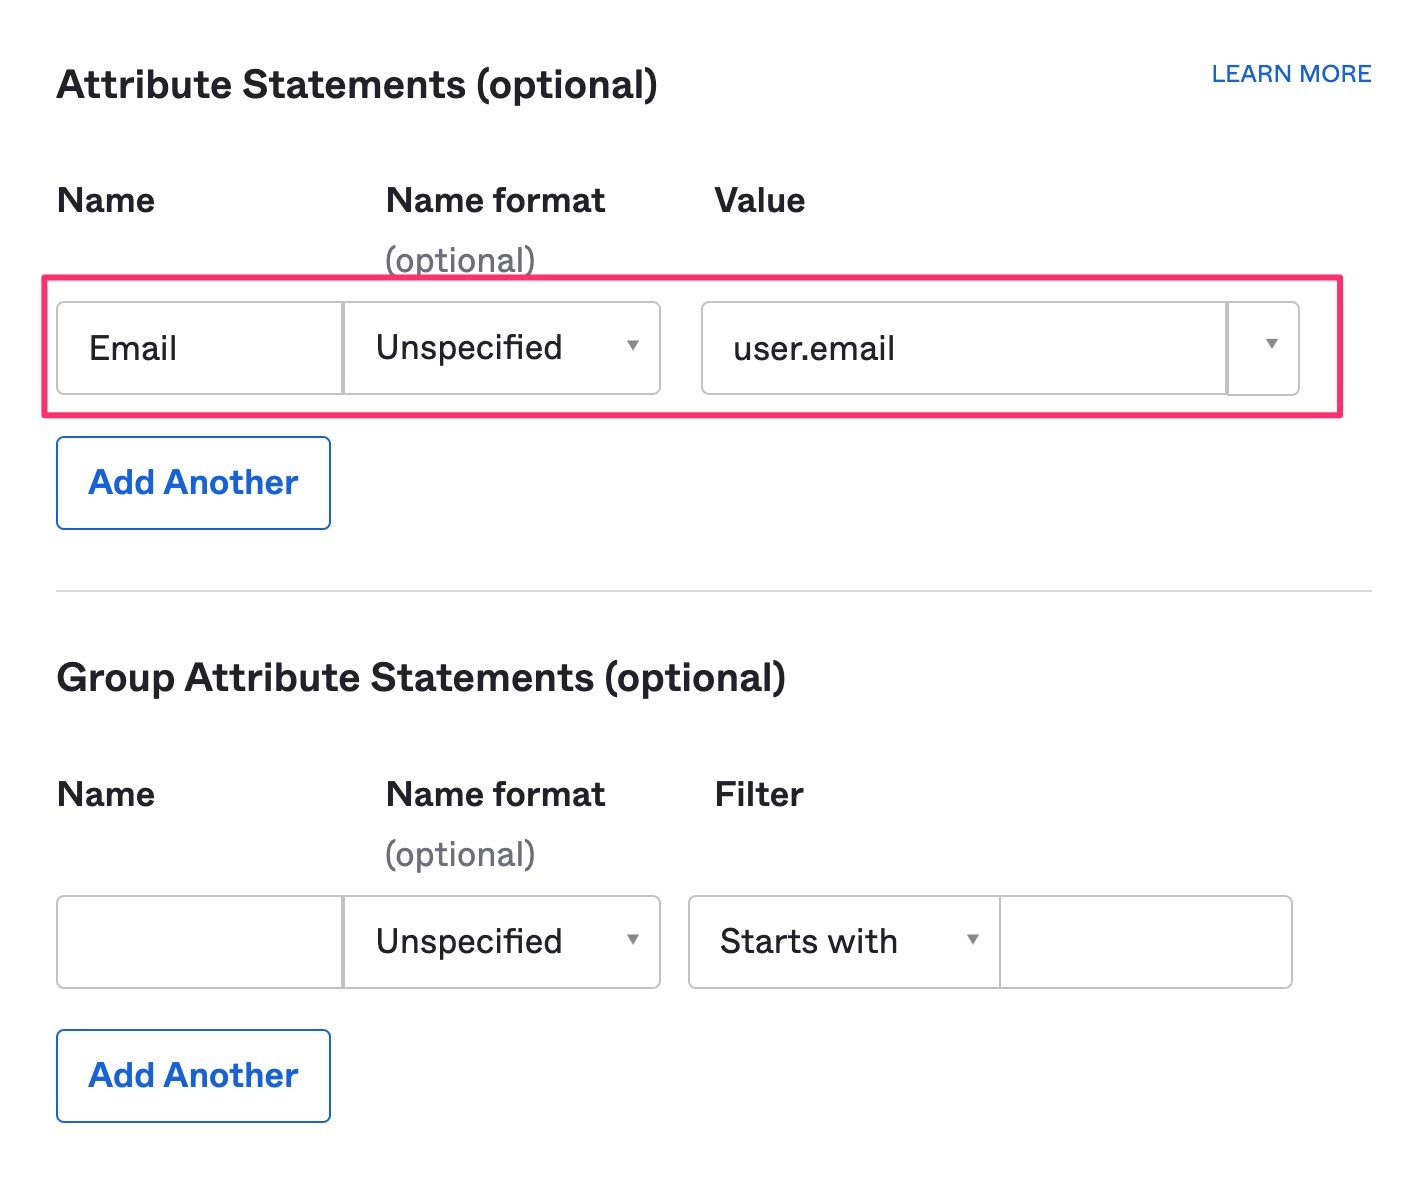Open the LEARN MORE link
Image resolution: width=1424 pixels, height=1178 pixels.
click(x=1291, y=73)
